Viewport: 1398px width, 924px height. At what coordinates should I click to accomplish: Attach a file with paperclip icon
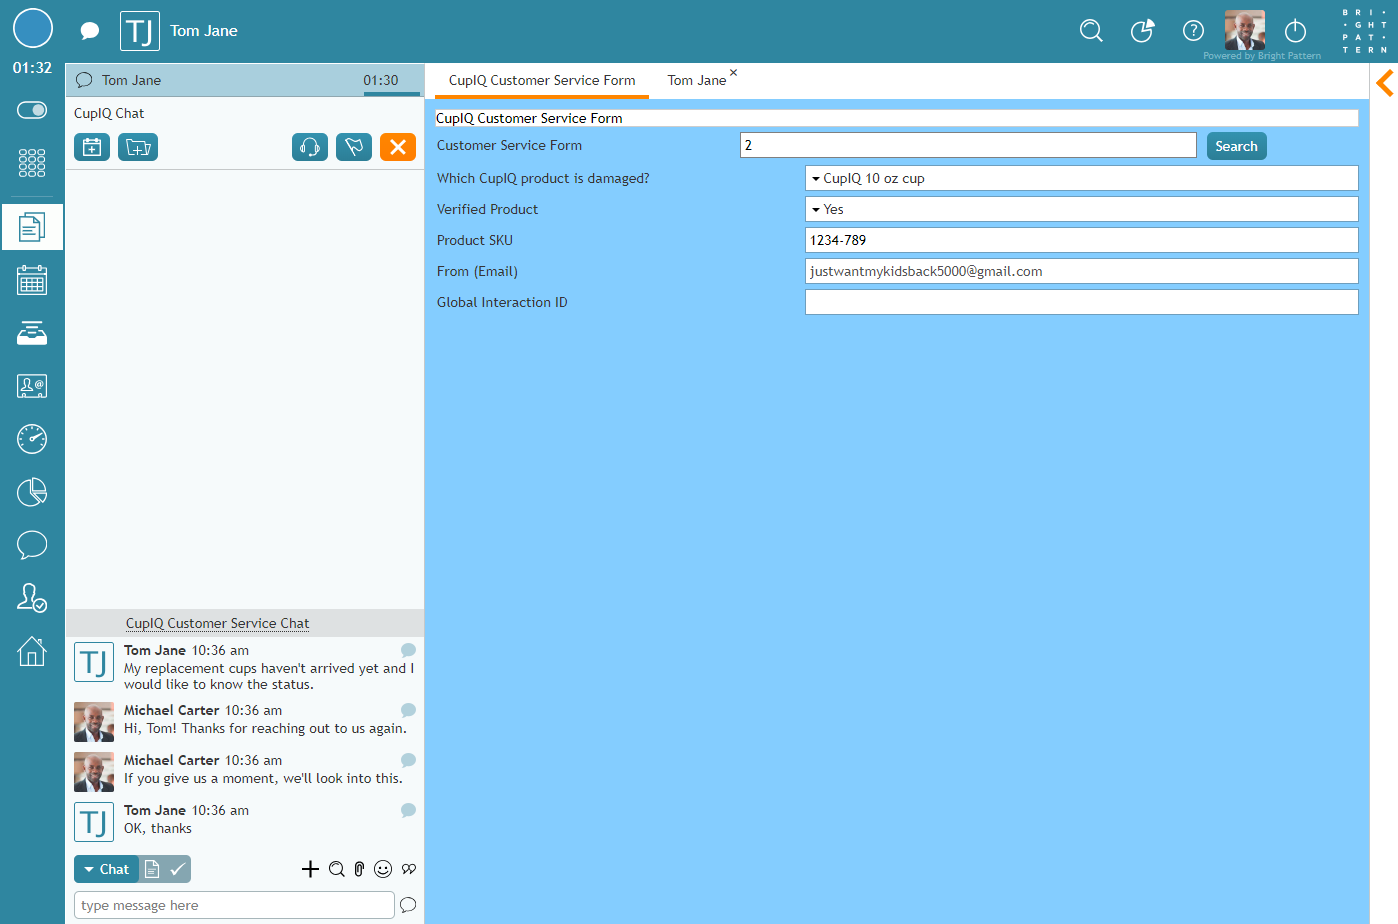point(359,869)
